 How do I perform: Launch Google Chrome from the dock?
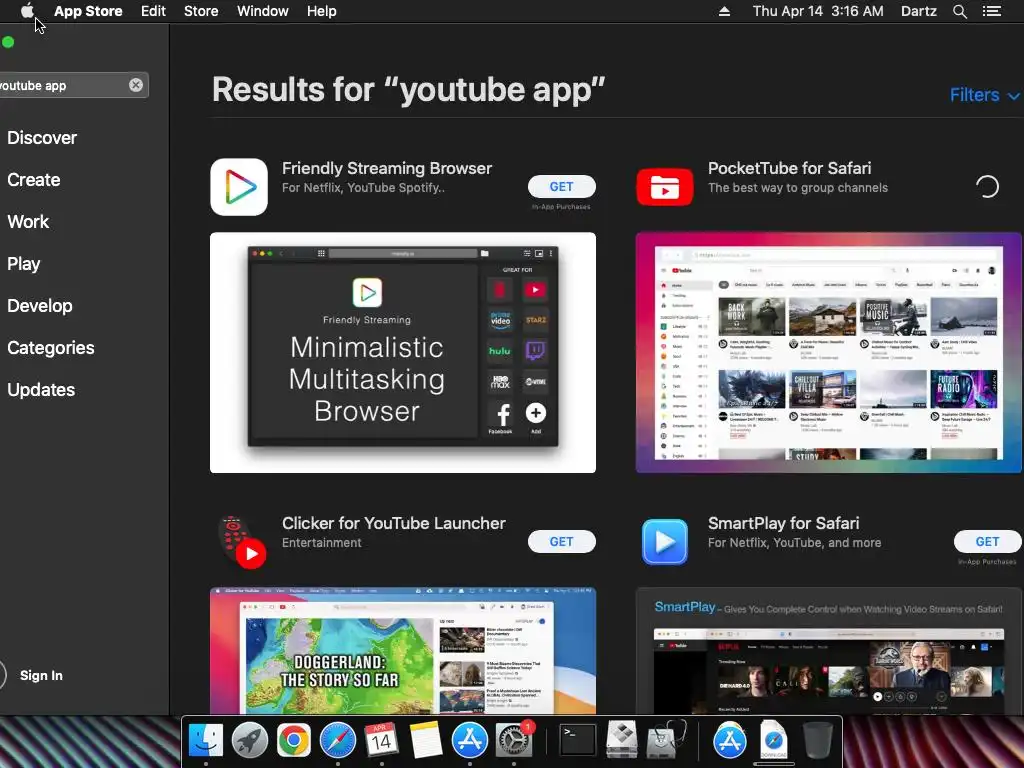tap(293, 741)
